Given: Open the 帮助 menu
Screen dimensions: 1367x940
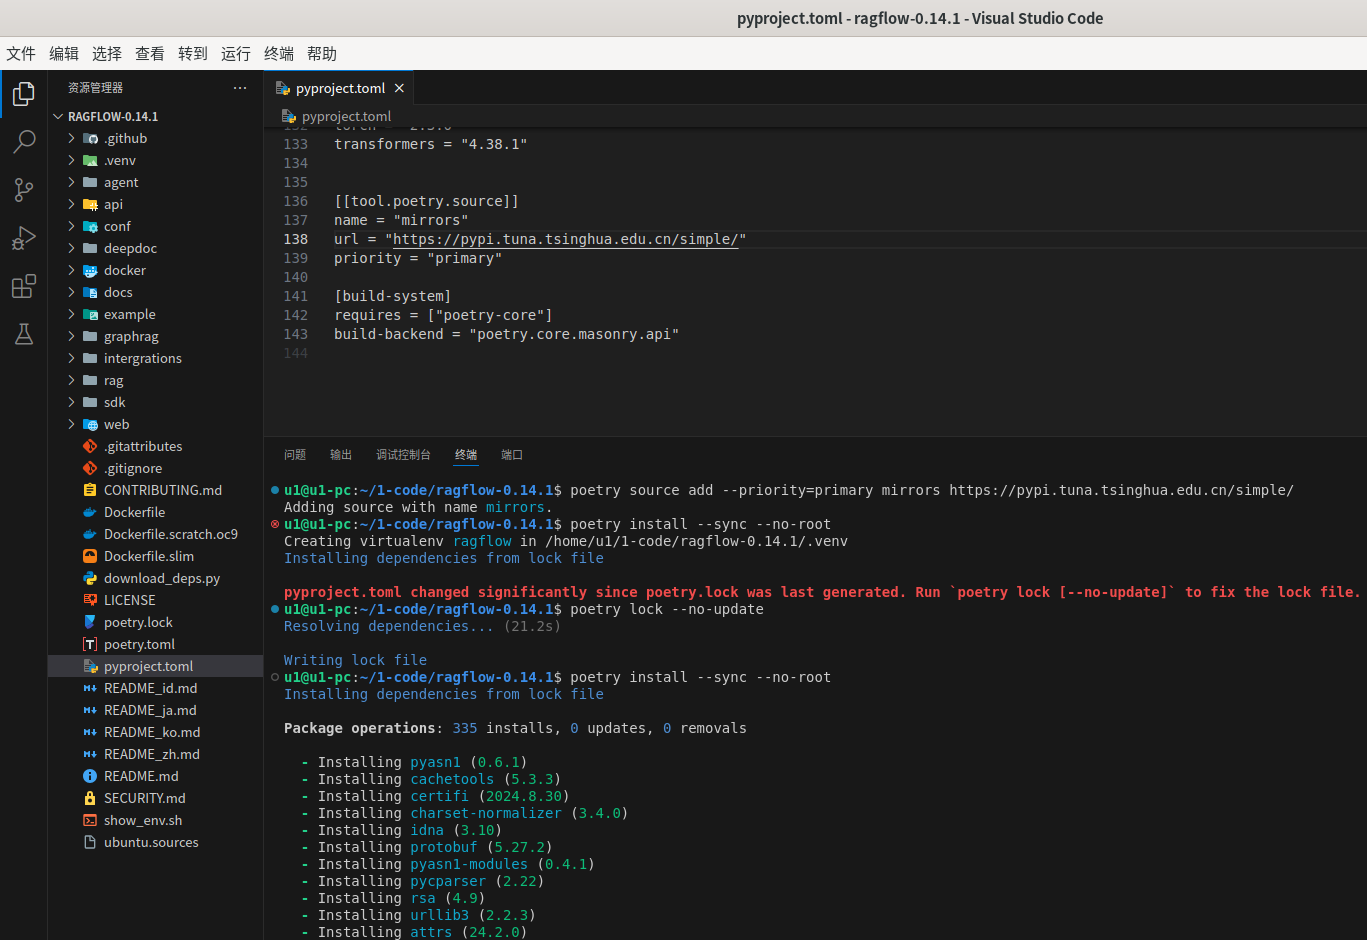Looking at the screenshot, I should [322, 54].
